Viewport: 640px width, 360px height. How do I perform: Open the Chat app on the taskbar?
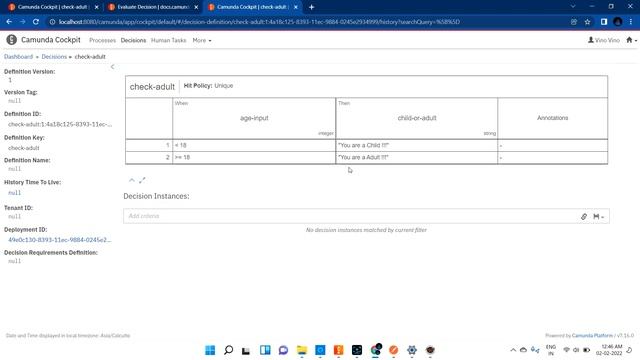click(x=283, y=350)
